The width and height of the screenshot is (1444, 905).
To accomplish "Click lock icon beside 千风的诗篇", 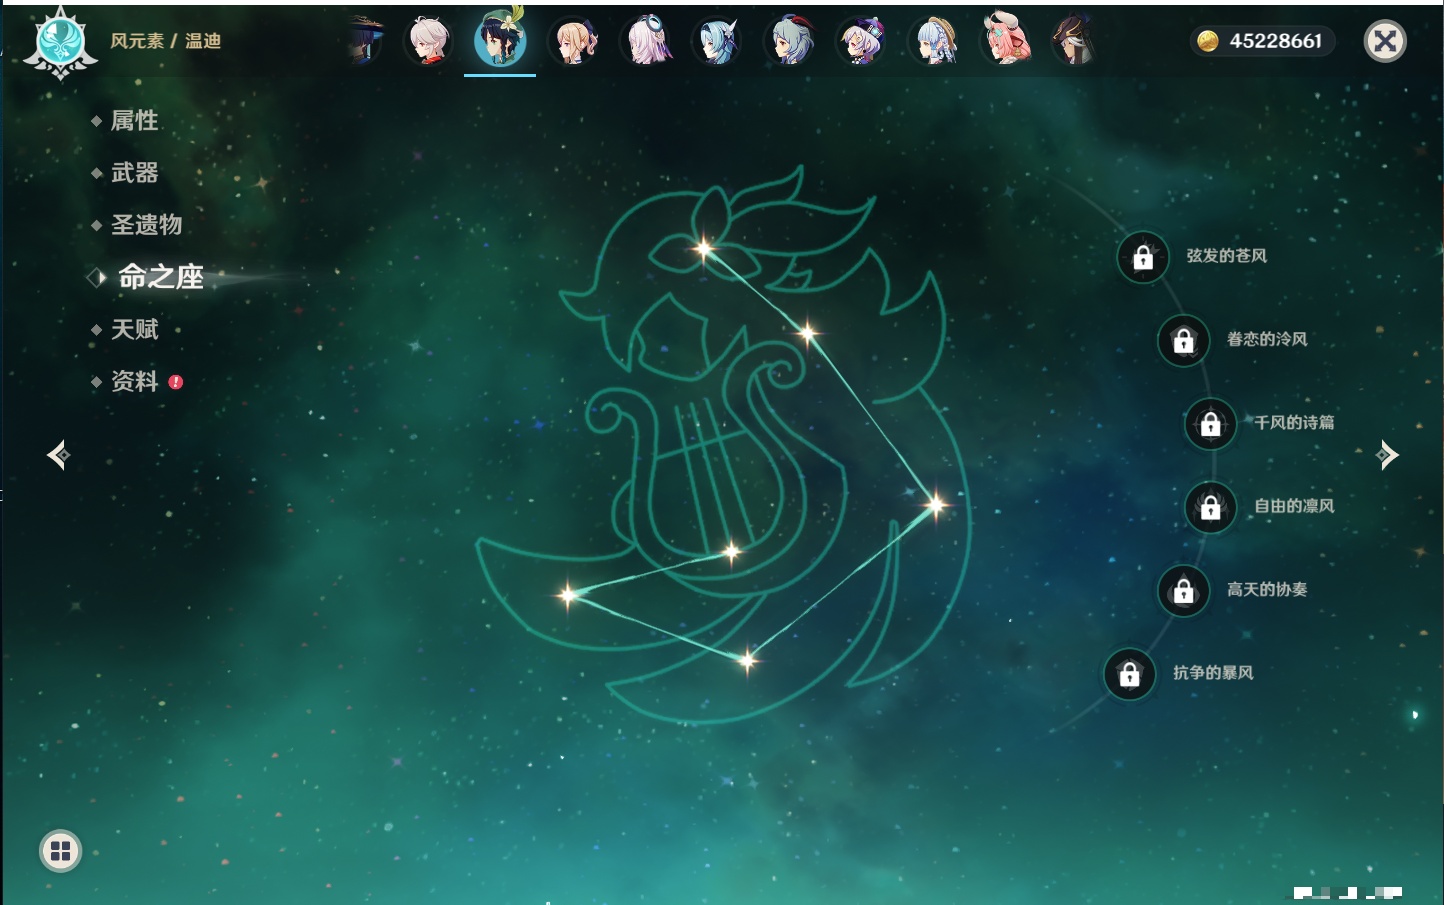I will tap(1211, 424).
